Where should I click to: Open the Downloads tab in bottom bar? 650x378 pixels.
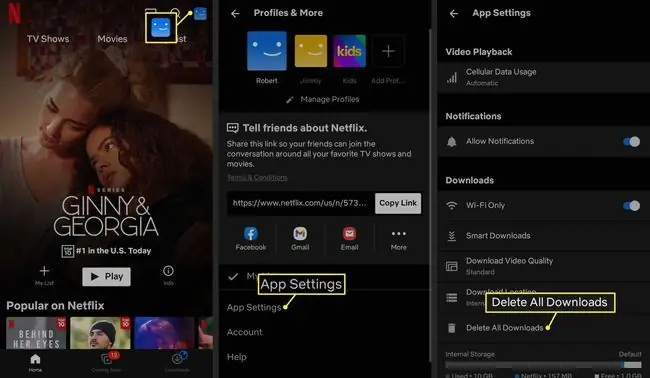pos(177,363)
